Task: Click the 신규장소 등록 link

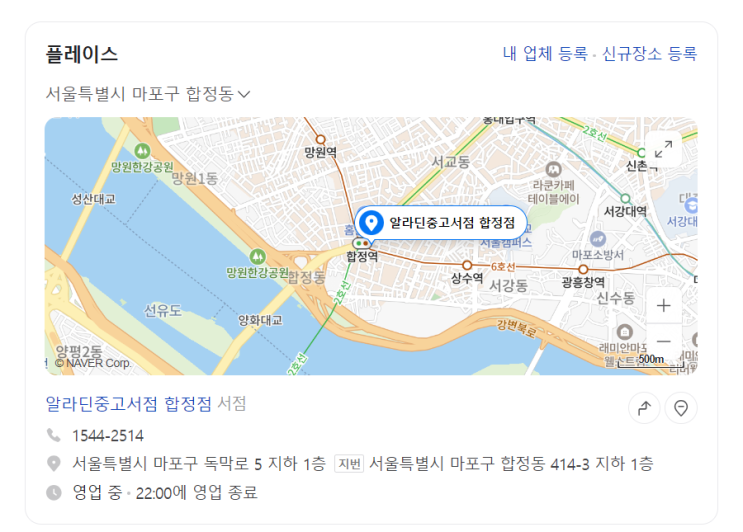Action: (649, 54)
